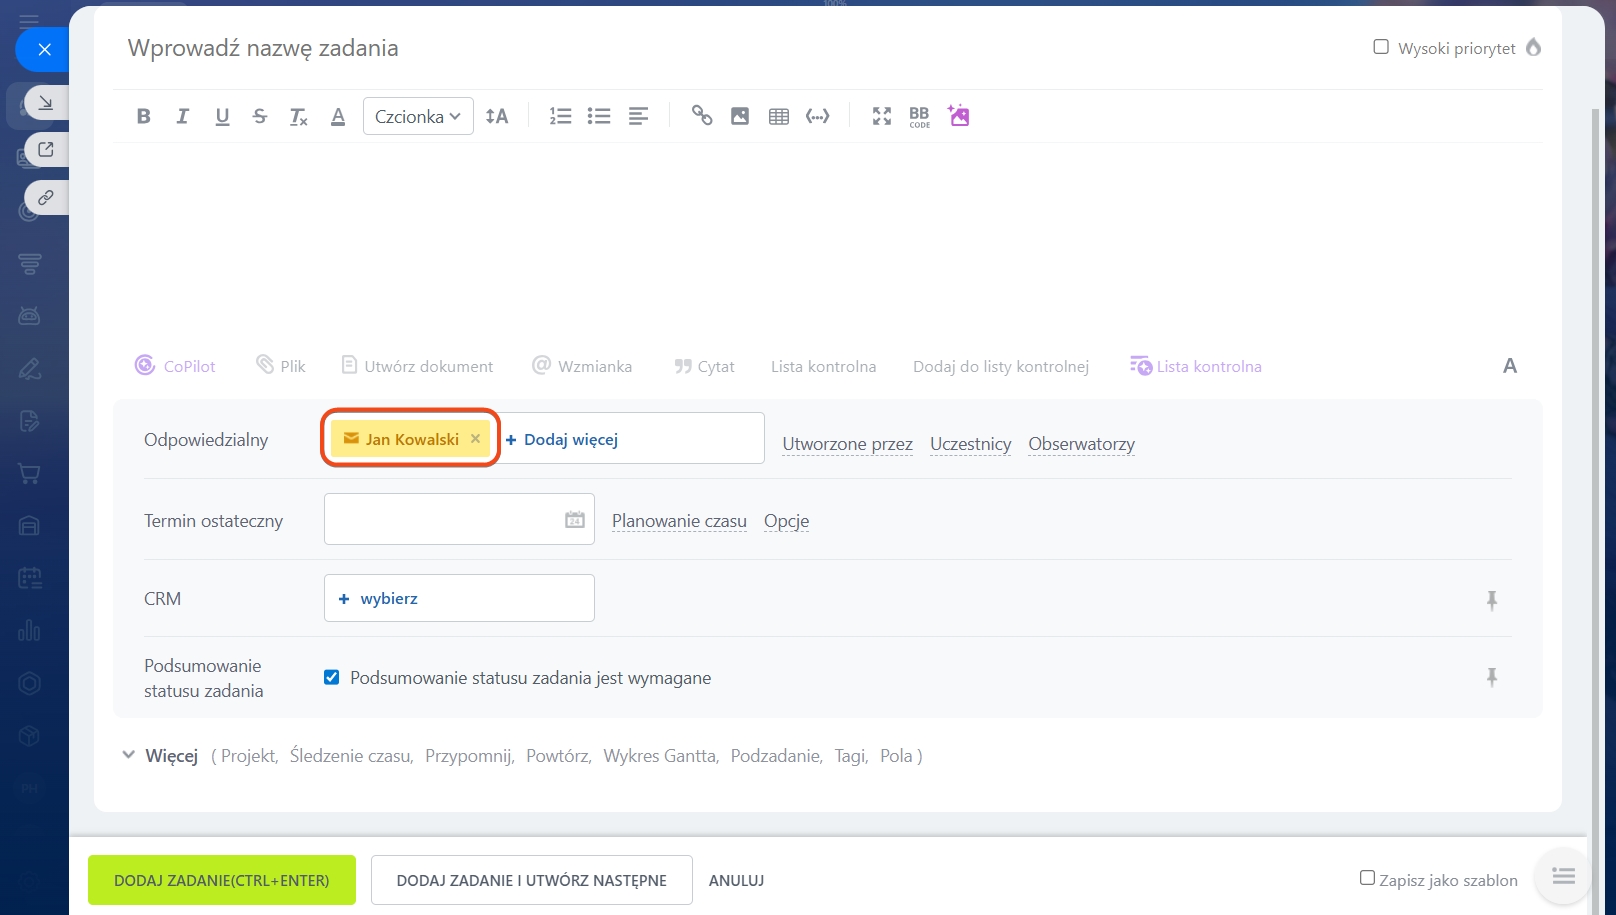1616x915 pixels.
Task: Expand the Więcej section
Action: pos(160,756)
